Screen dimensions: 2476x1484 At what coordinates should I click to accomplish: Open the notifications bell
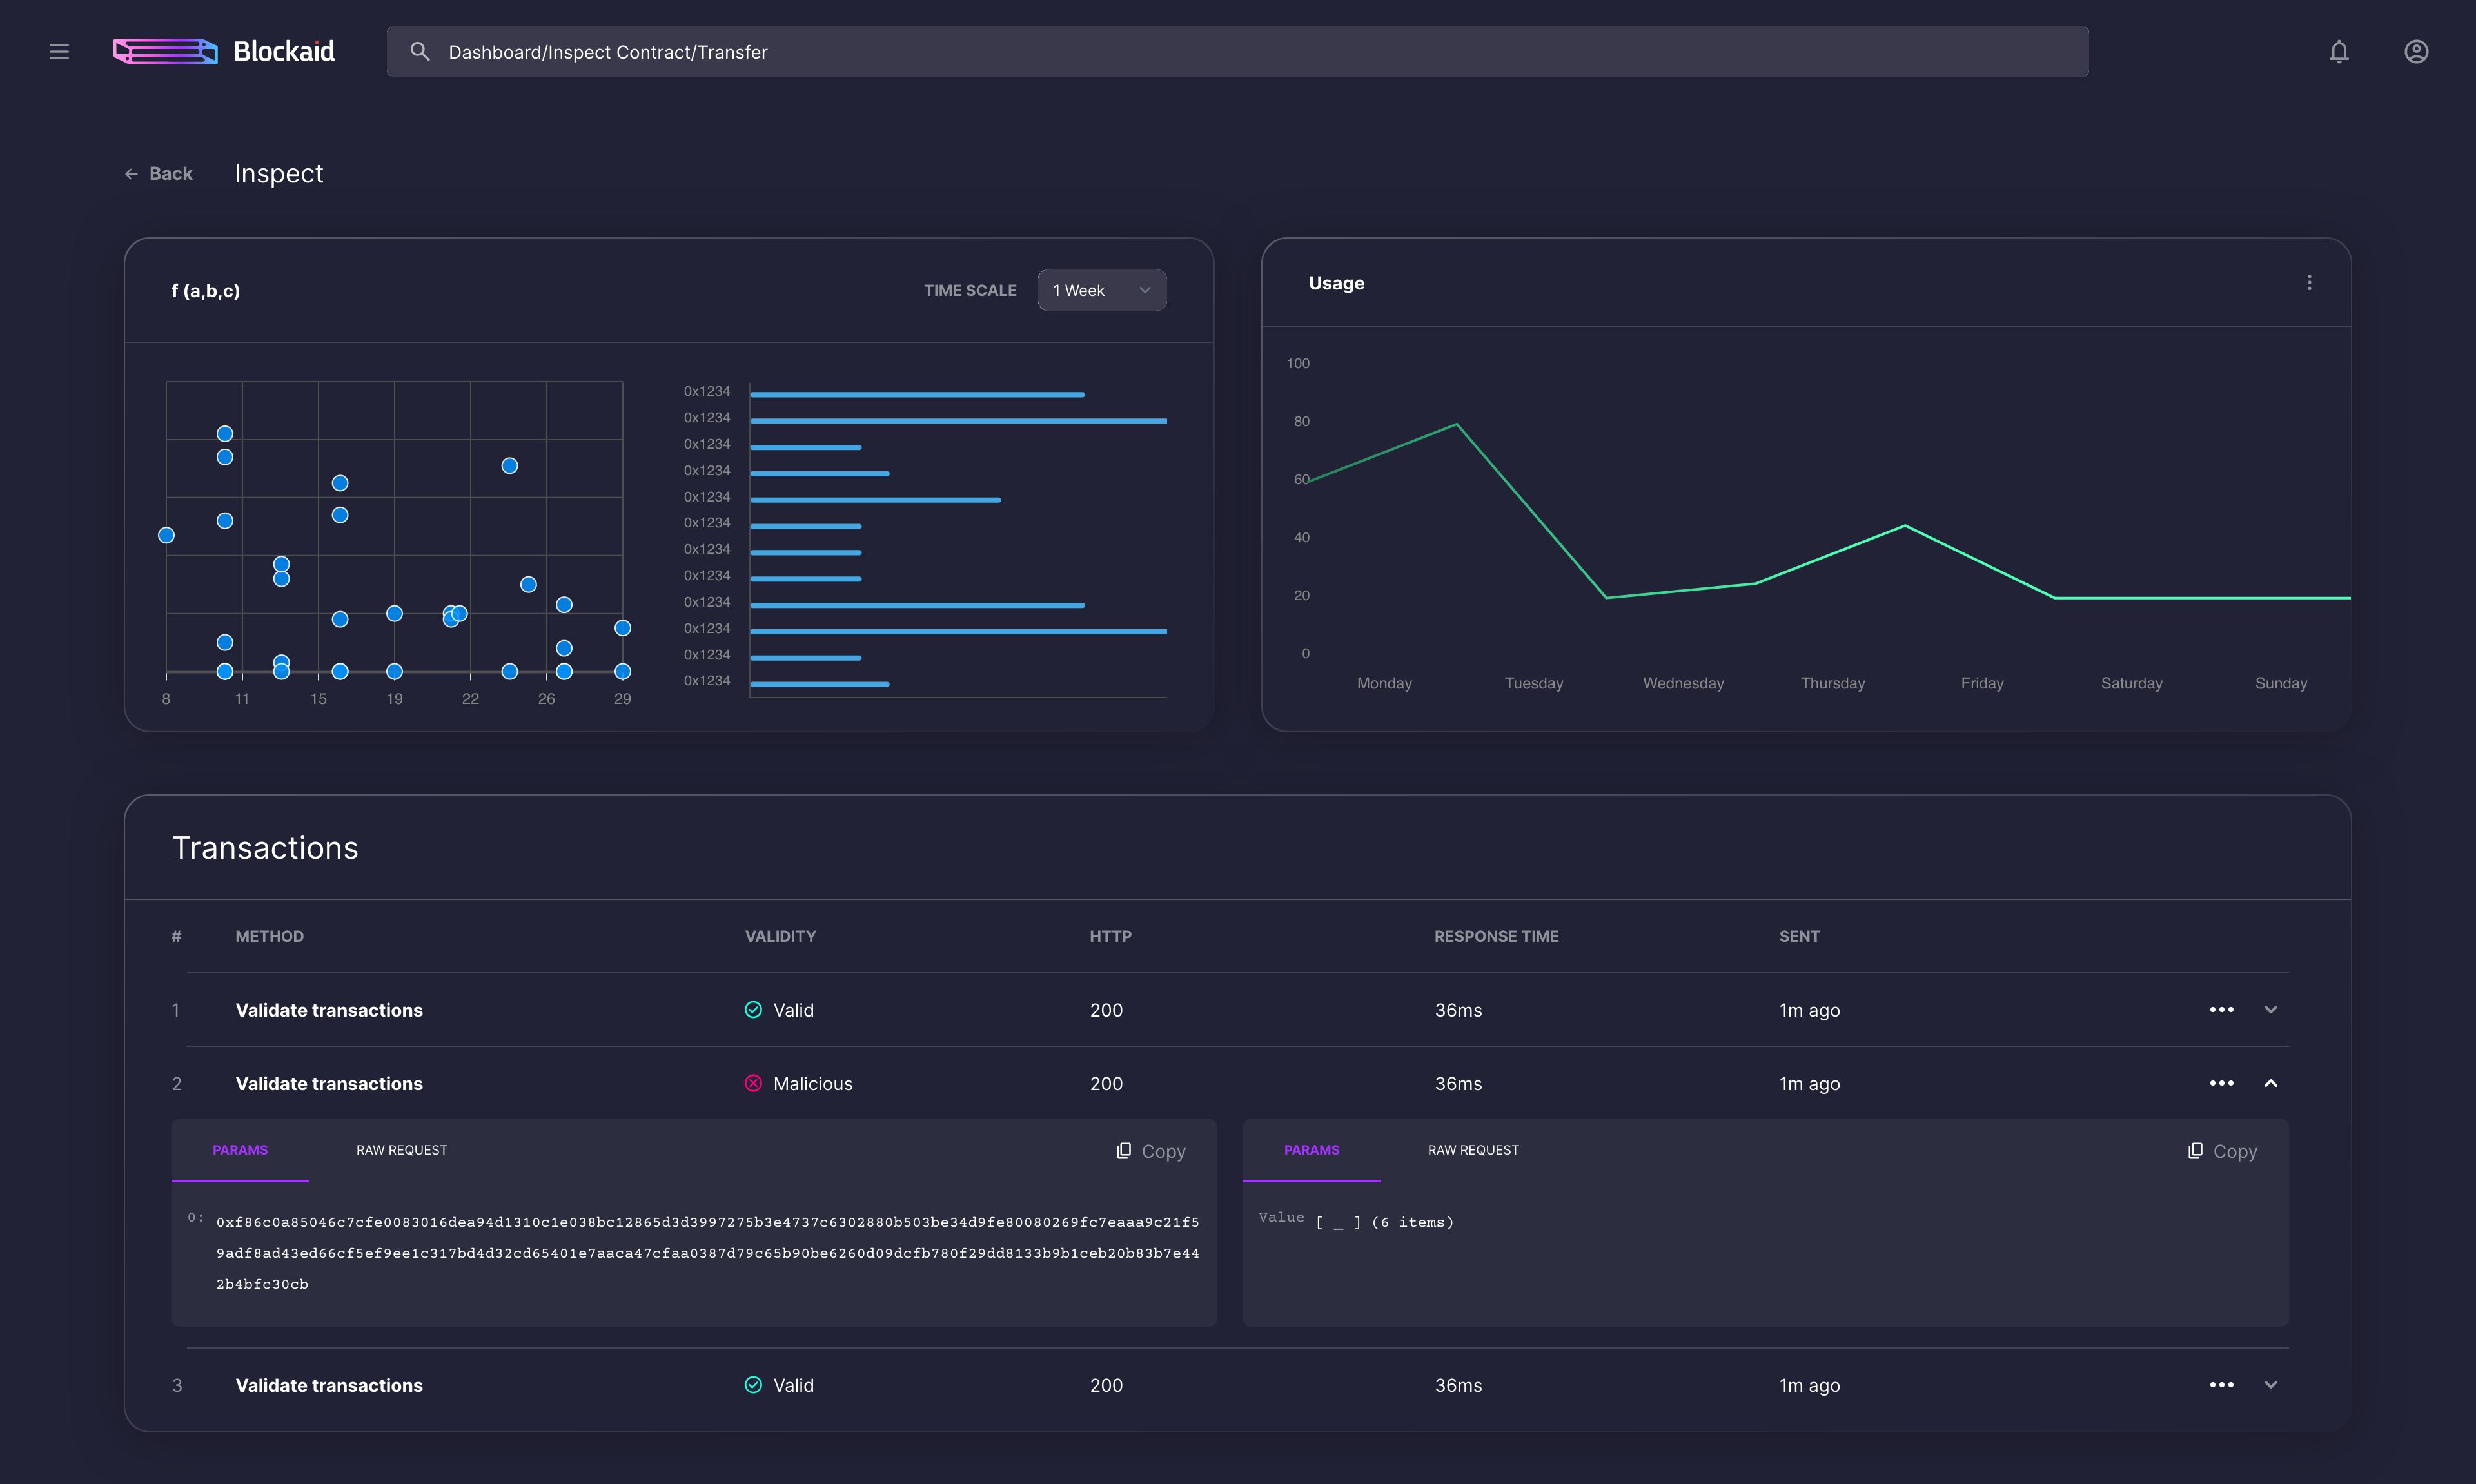(2338, 52)
